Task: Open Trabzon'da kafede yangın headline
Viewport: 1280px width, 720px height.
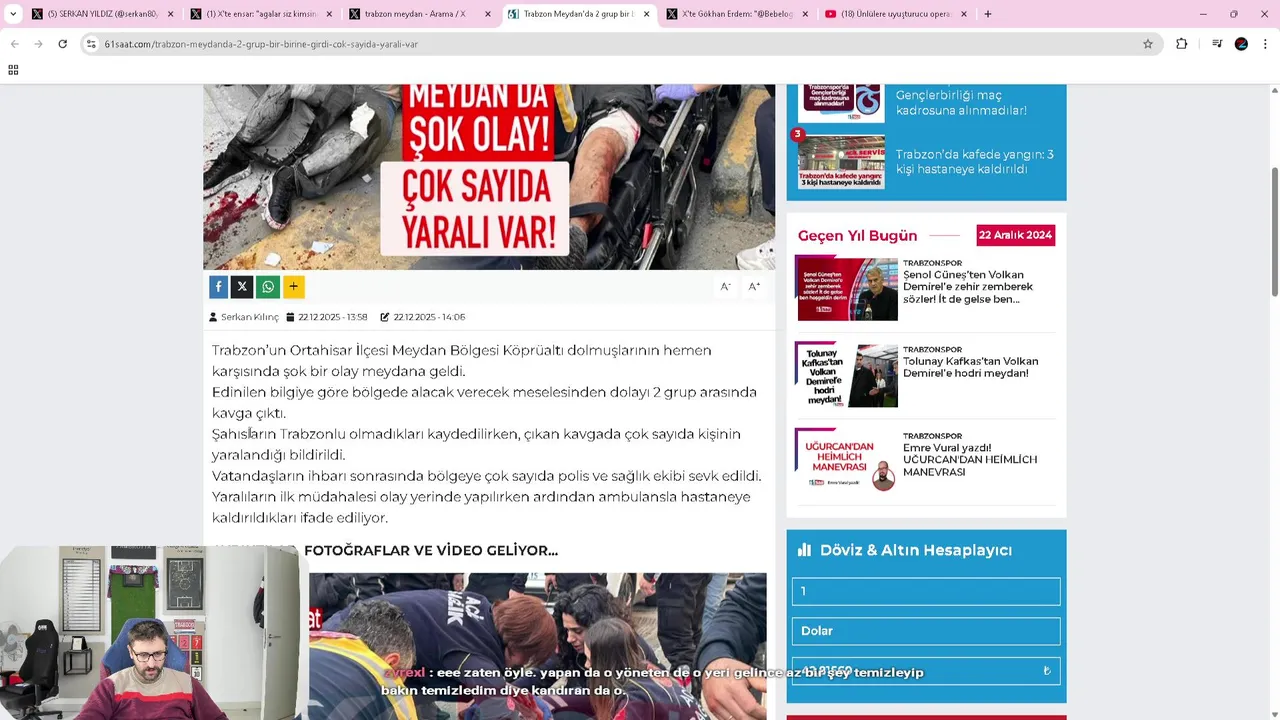Action: click(974, 162)
